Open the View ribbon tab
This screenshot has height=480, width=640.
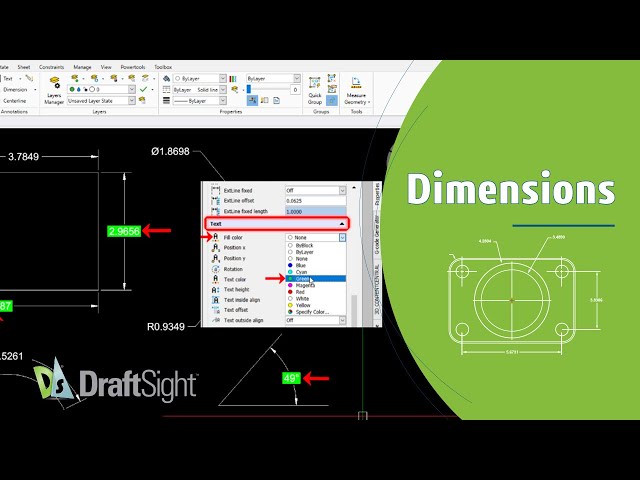pyautogui.click(x=106, y=67)
